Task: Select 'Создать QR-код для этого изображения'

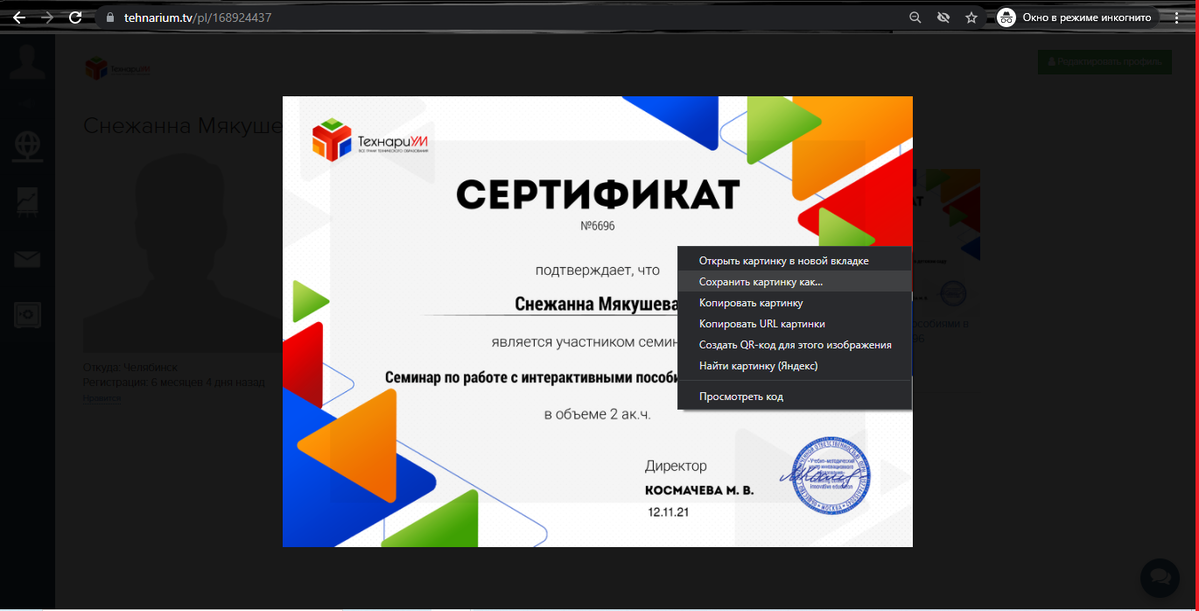Action: 794,345
